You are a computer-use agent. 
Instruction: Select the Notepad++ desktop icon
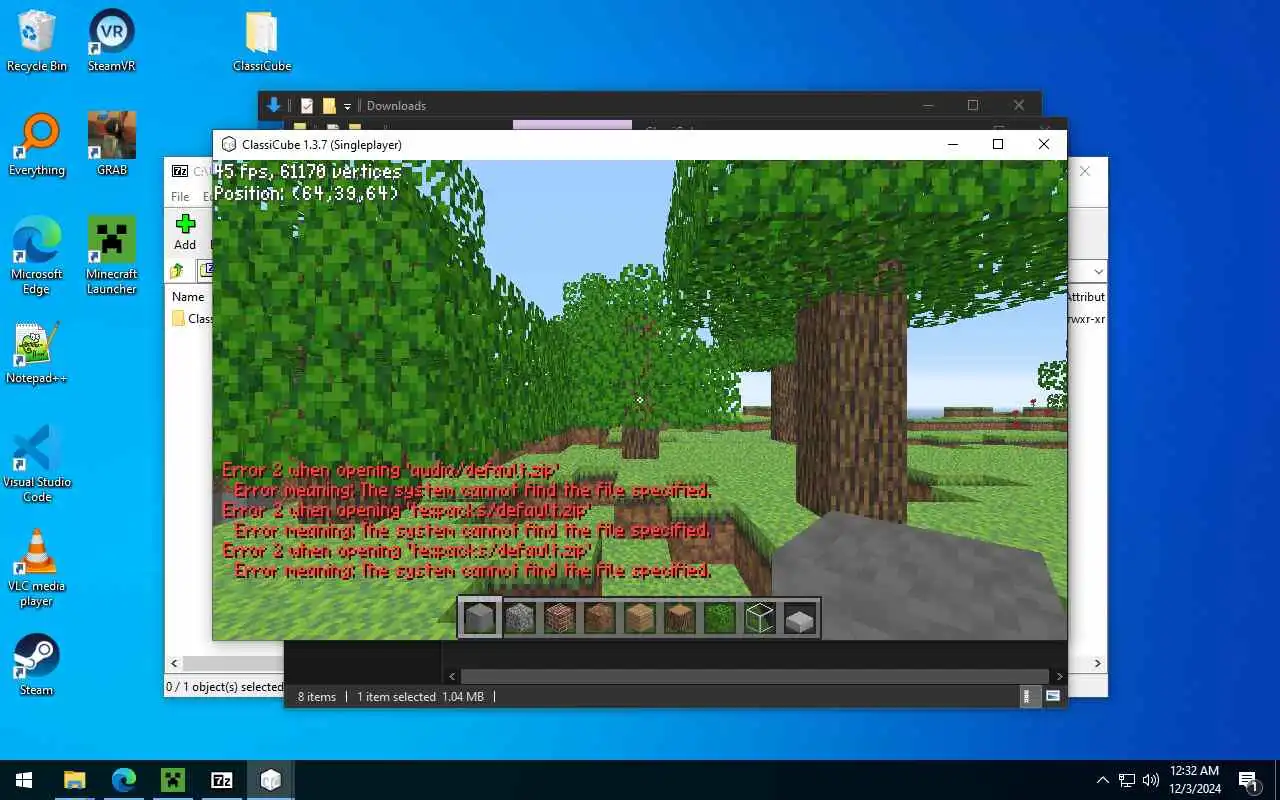[37, 353]
